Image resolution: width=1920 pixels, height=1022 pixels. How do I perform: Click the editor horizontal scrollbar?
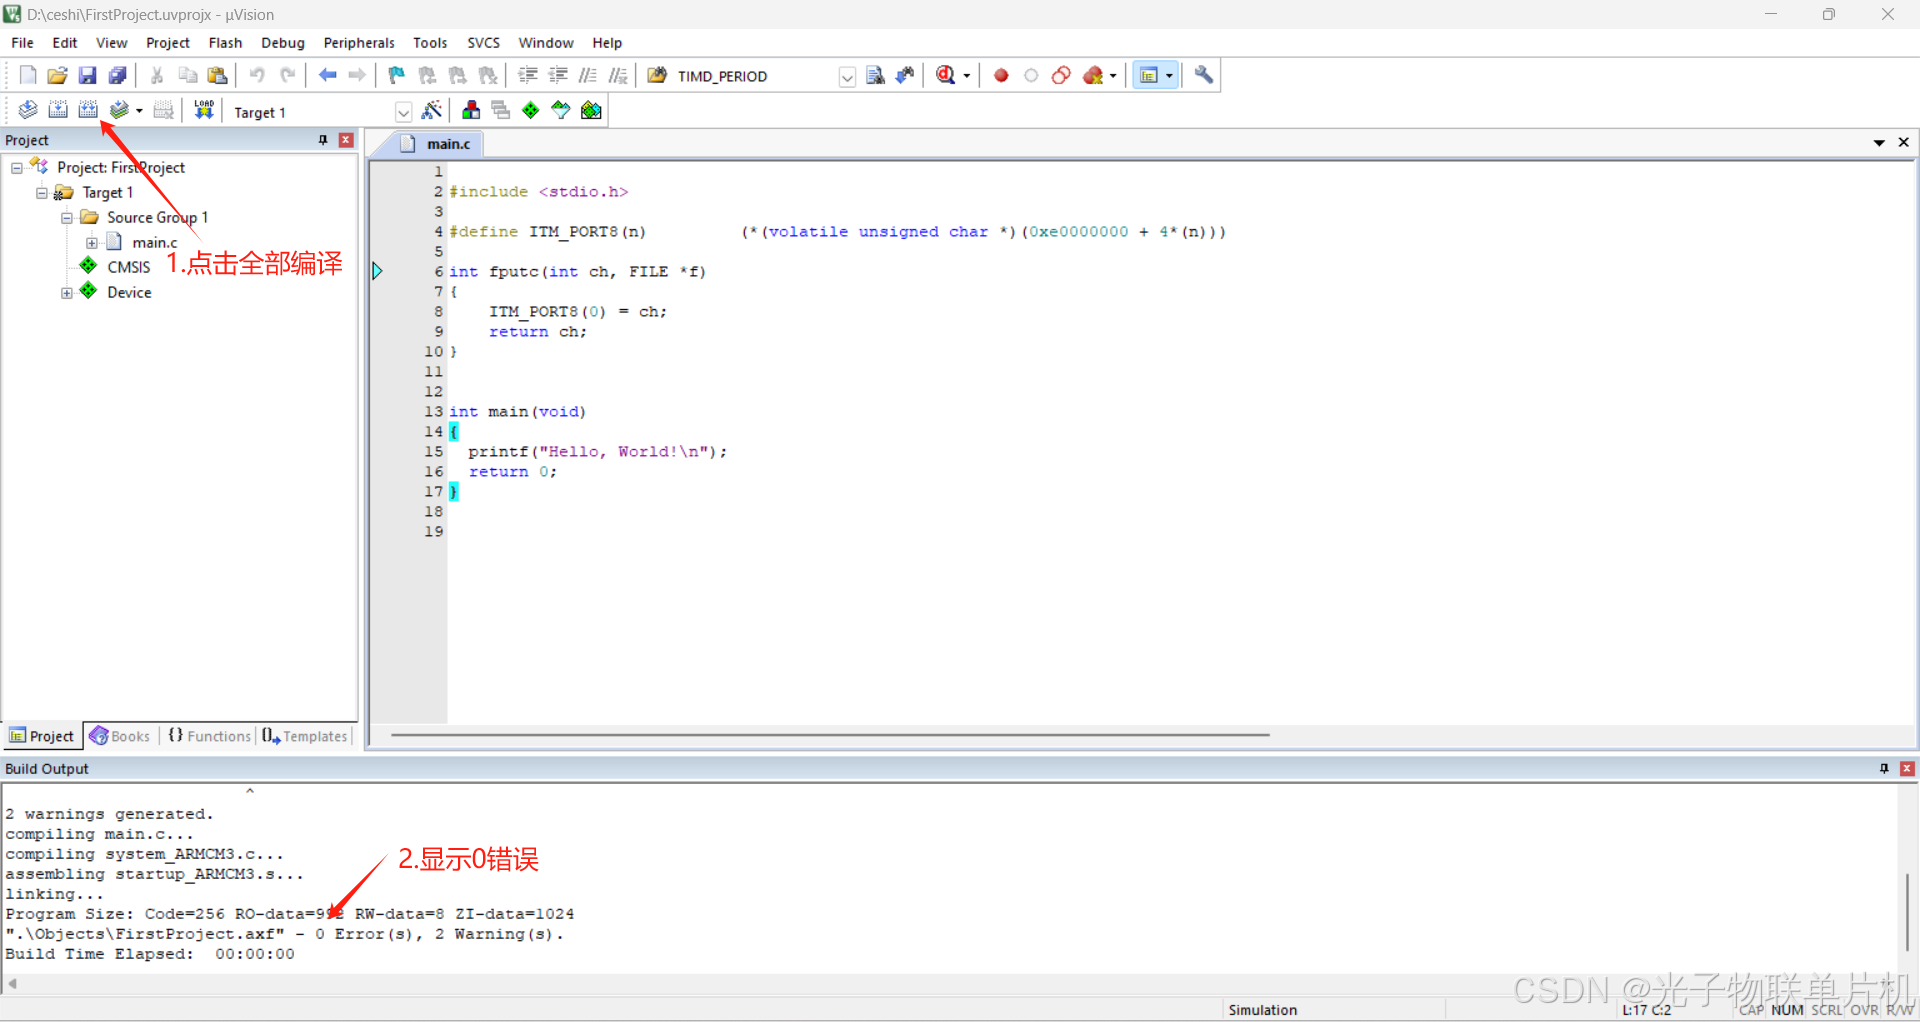click(x=830, y=735)
